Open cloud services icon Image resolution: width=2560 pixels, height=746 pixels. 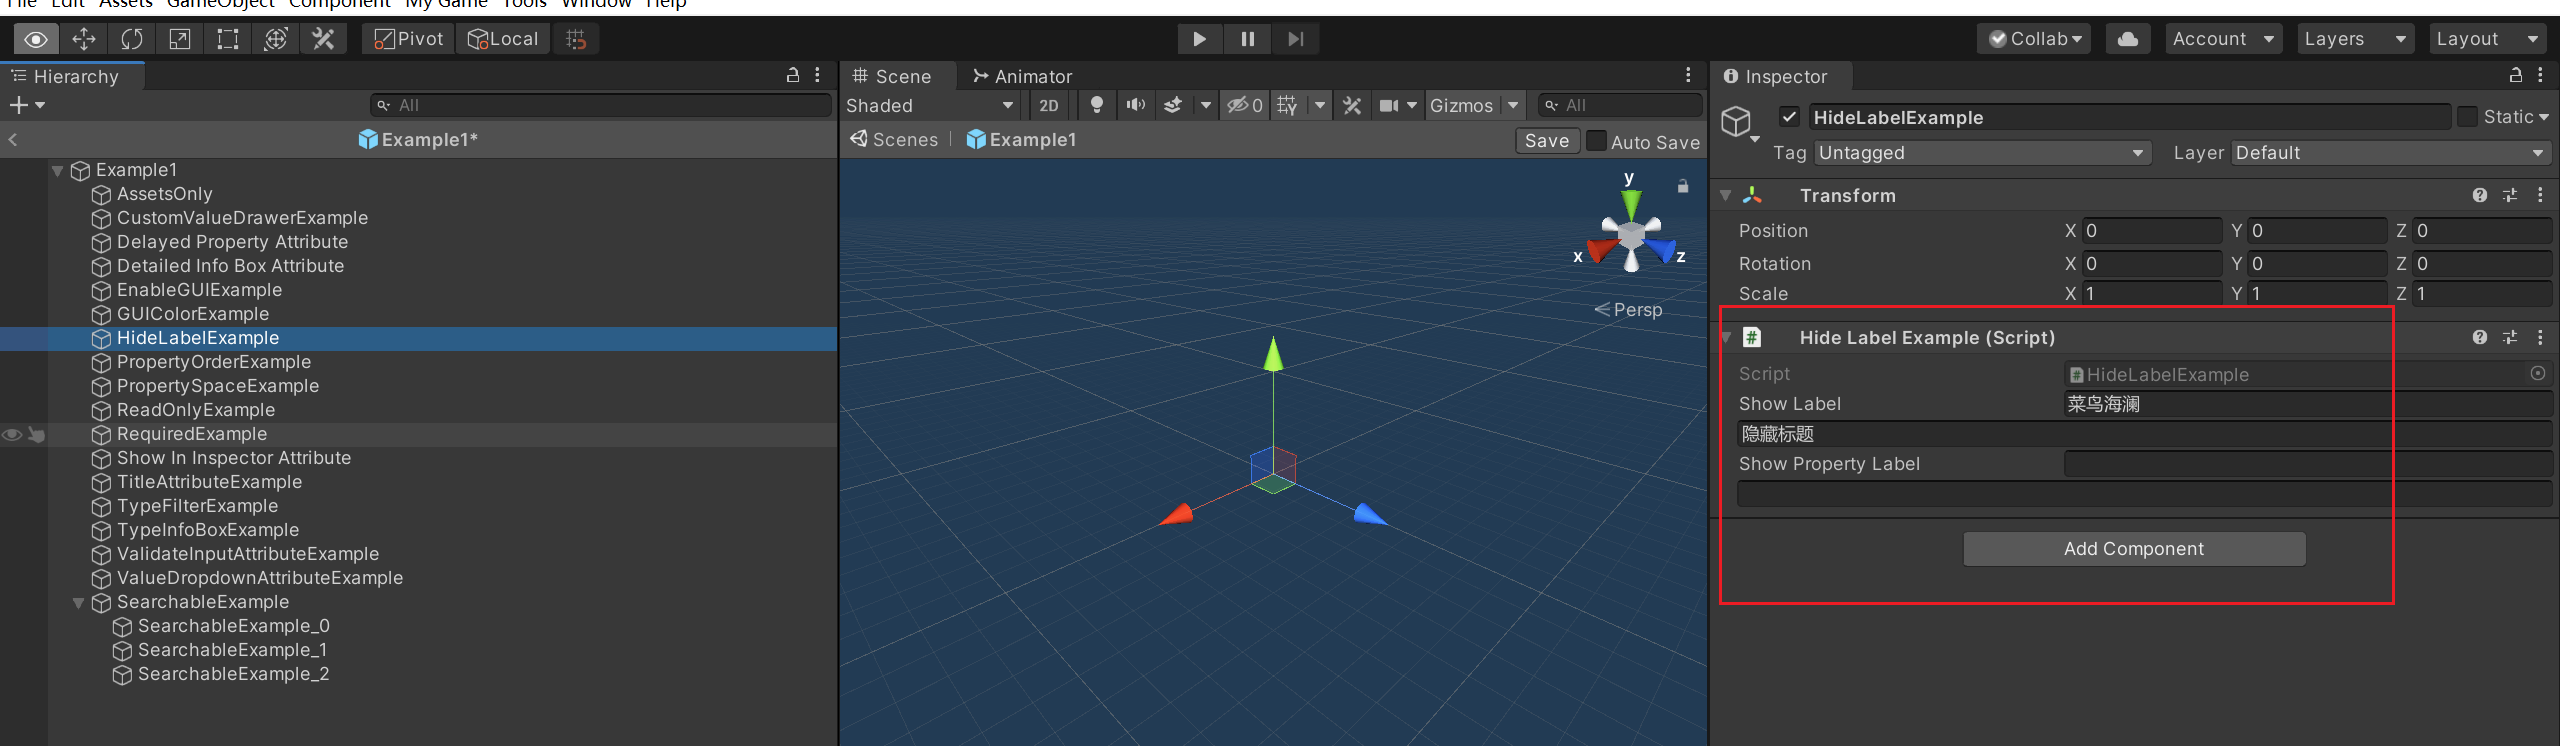(x=2128, y=39)
